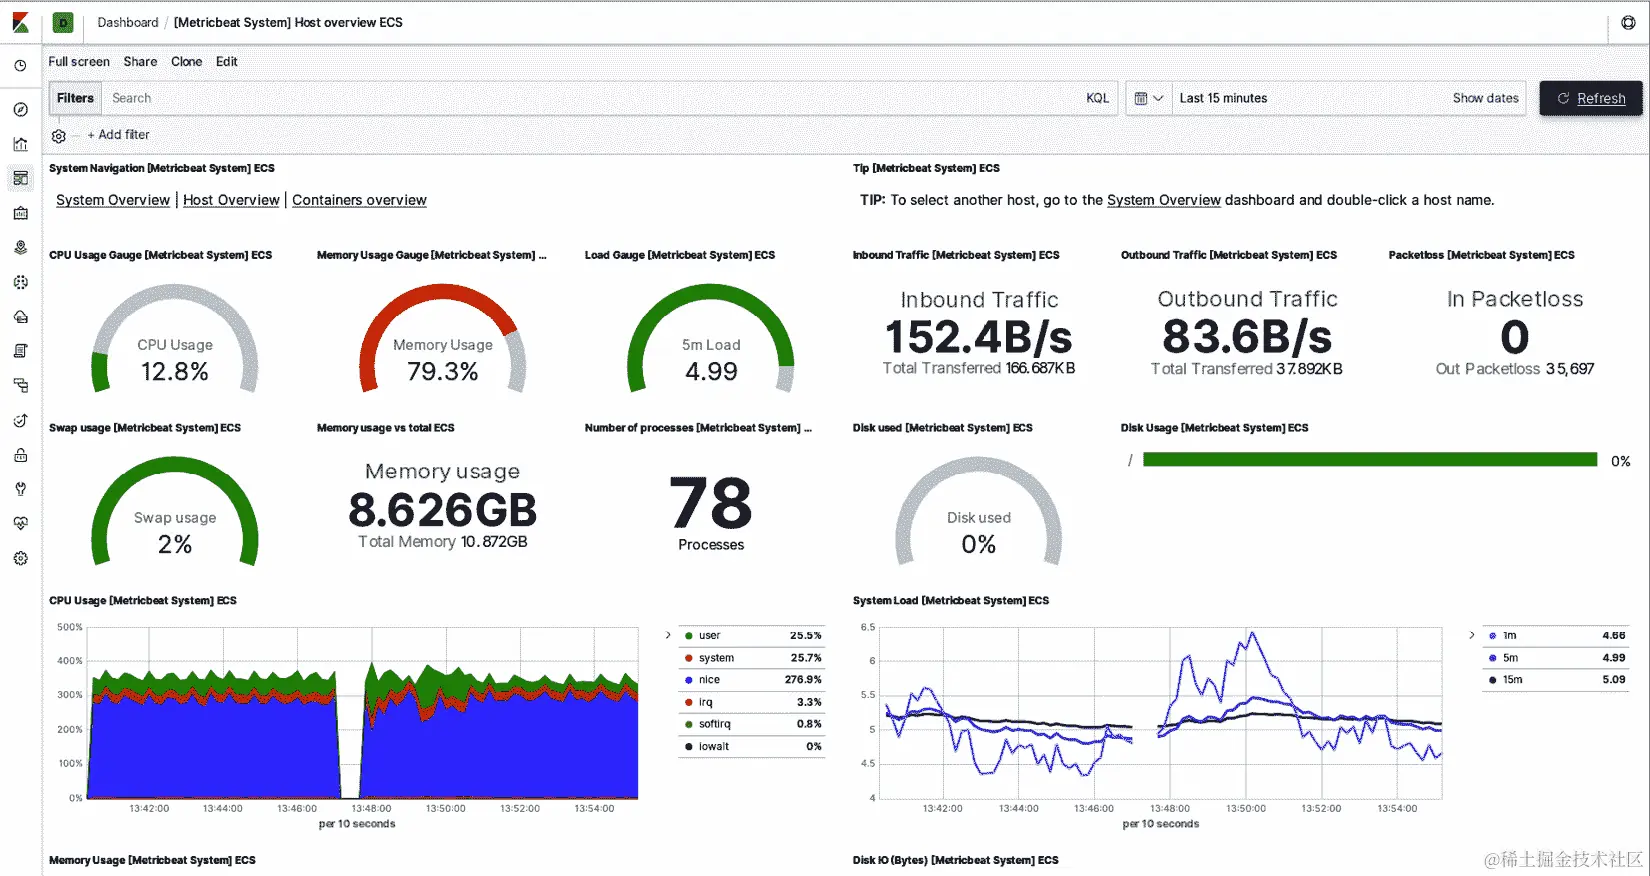Click softirq color dot in CPU legend

click(689, 724)
